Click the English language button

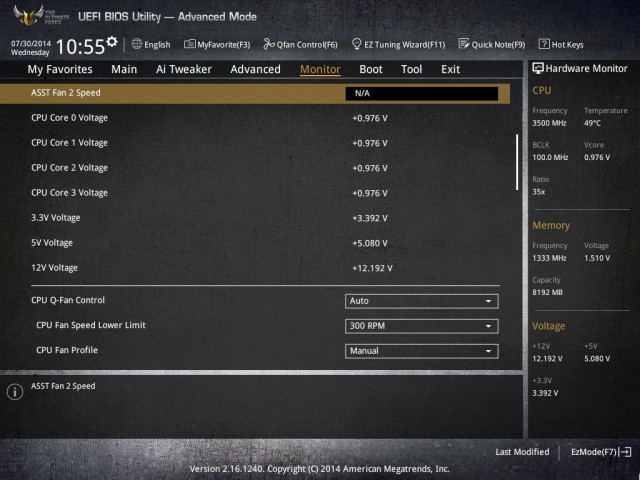[157, 44]
